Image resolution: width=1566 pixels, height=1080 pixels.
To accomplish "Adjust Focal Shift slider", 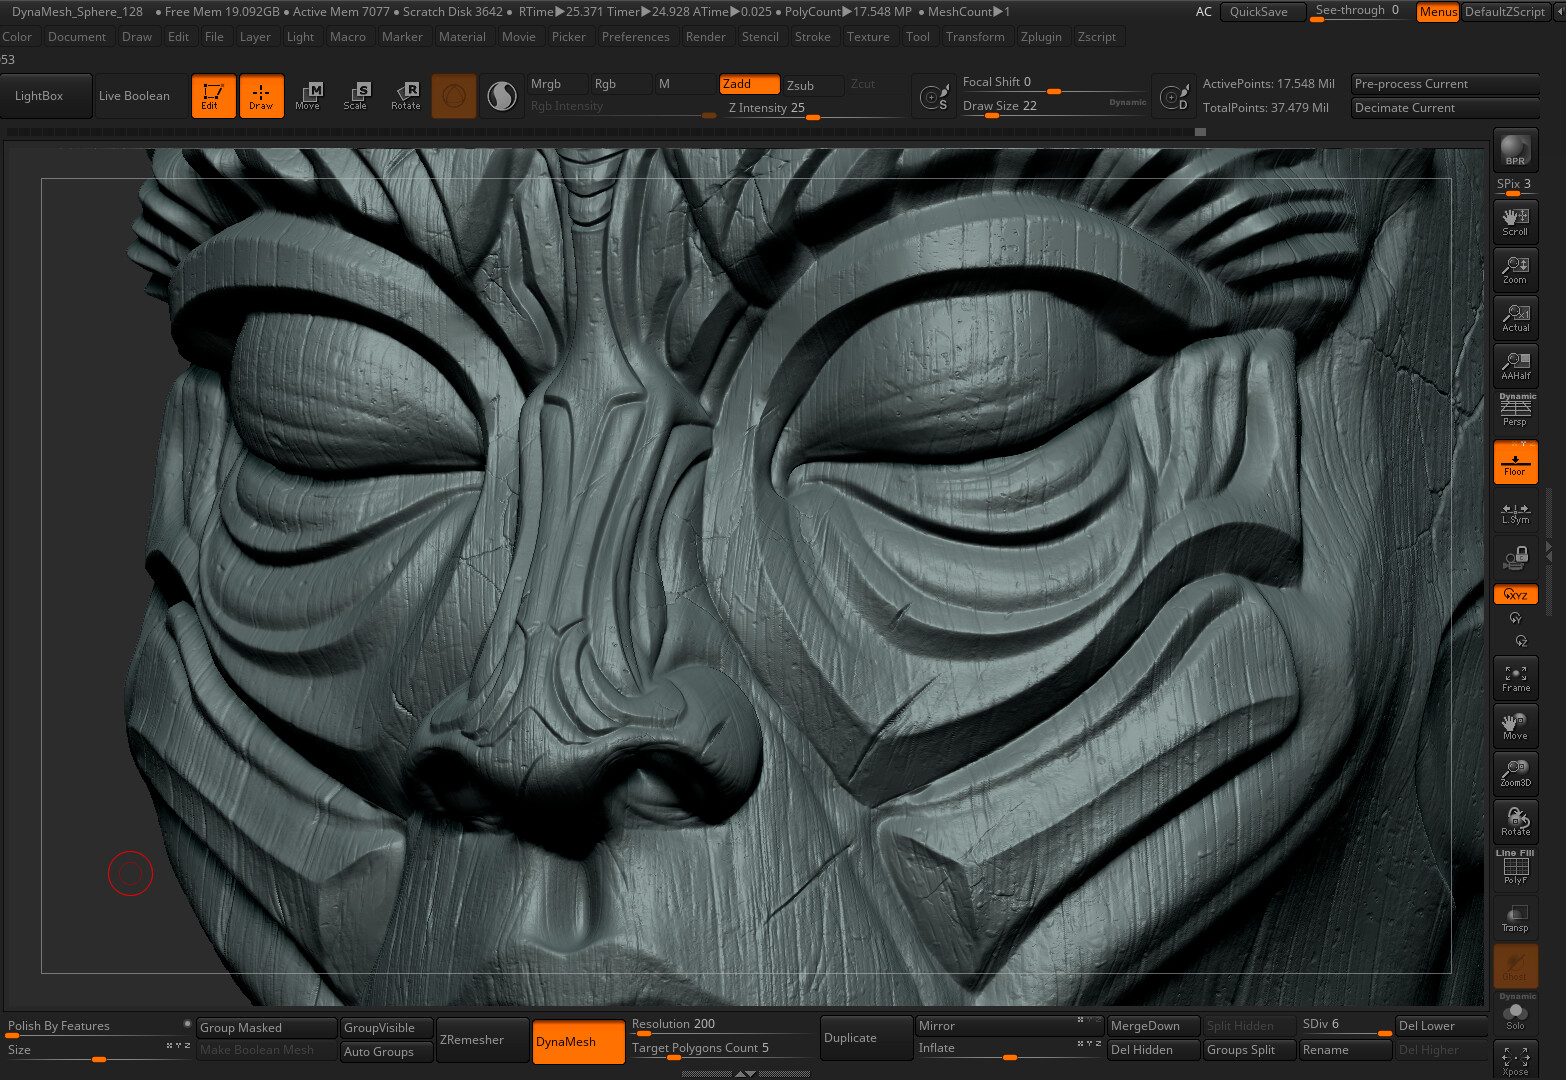I will [x=1052, y=83].
